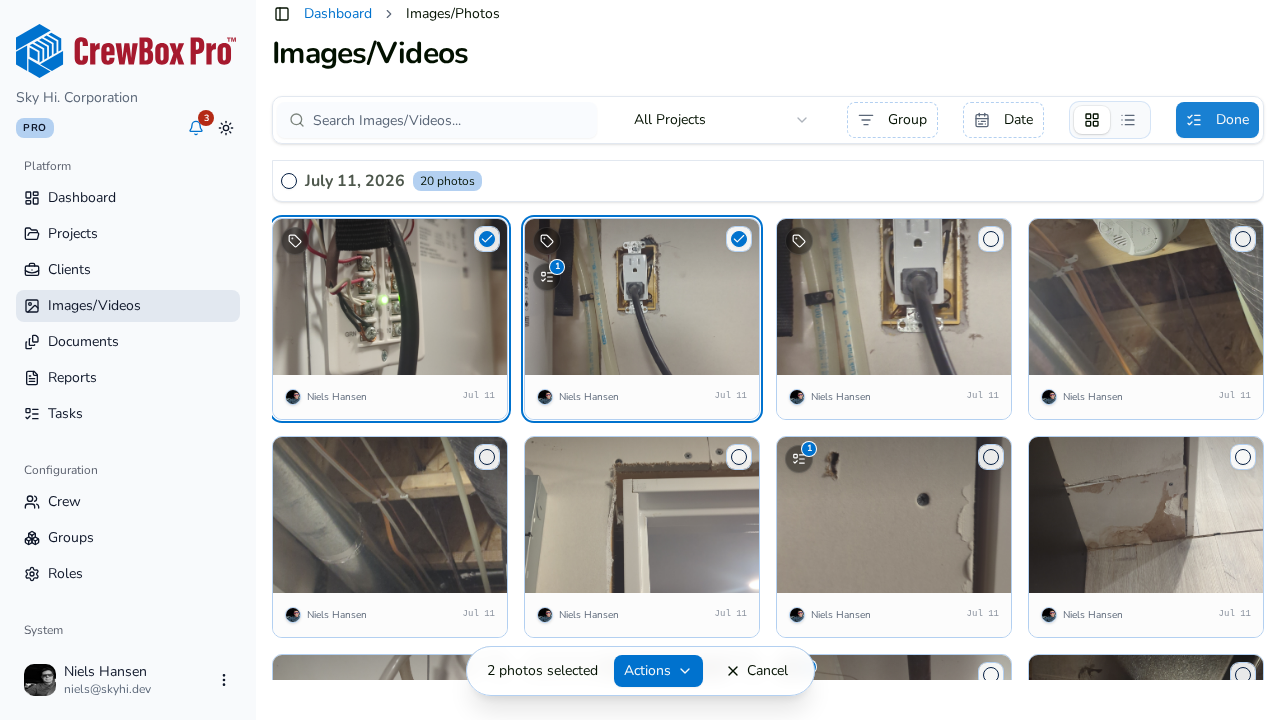Switch to list view
The width and height of the screenshot is (1280, 720).
coord(1128,120)
